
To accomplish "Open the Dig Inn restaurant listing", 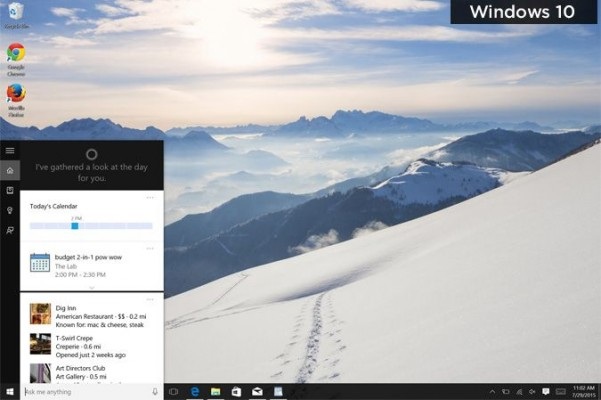I will [x=92, y=316].
